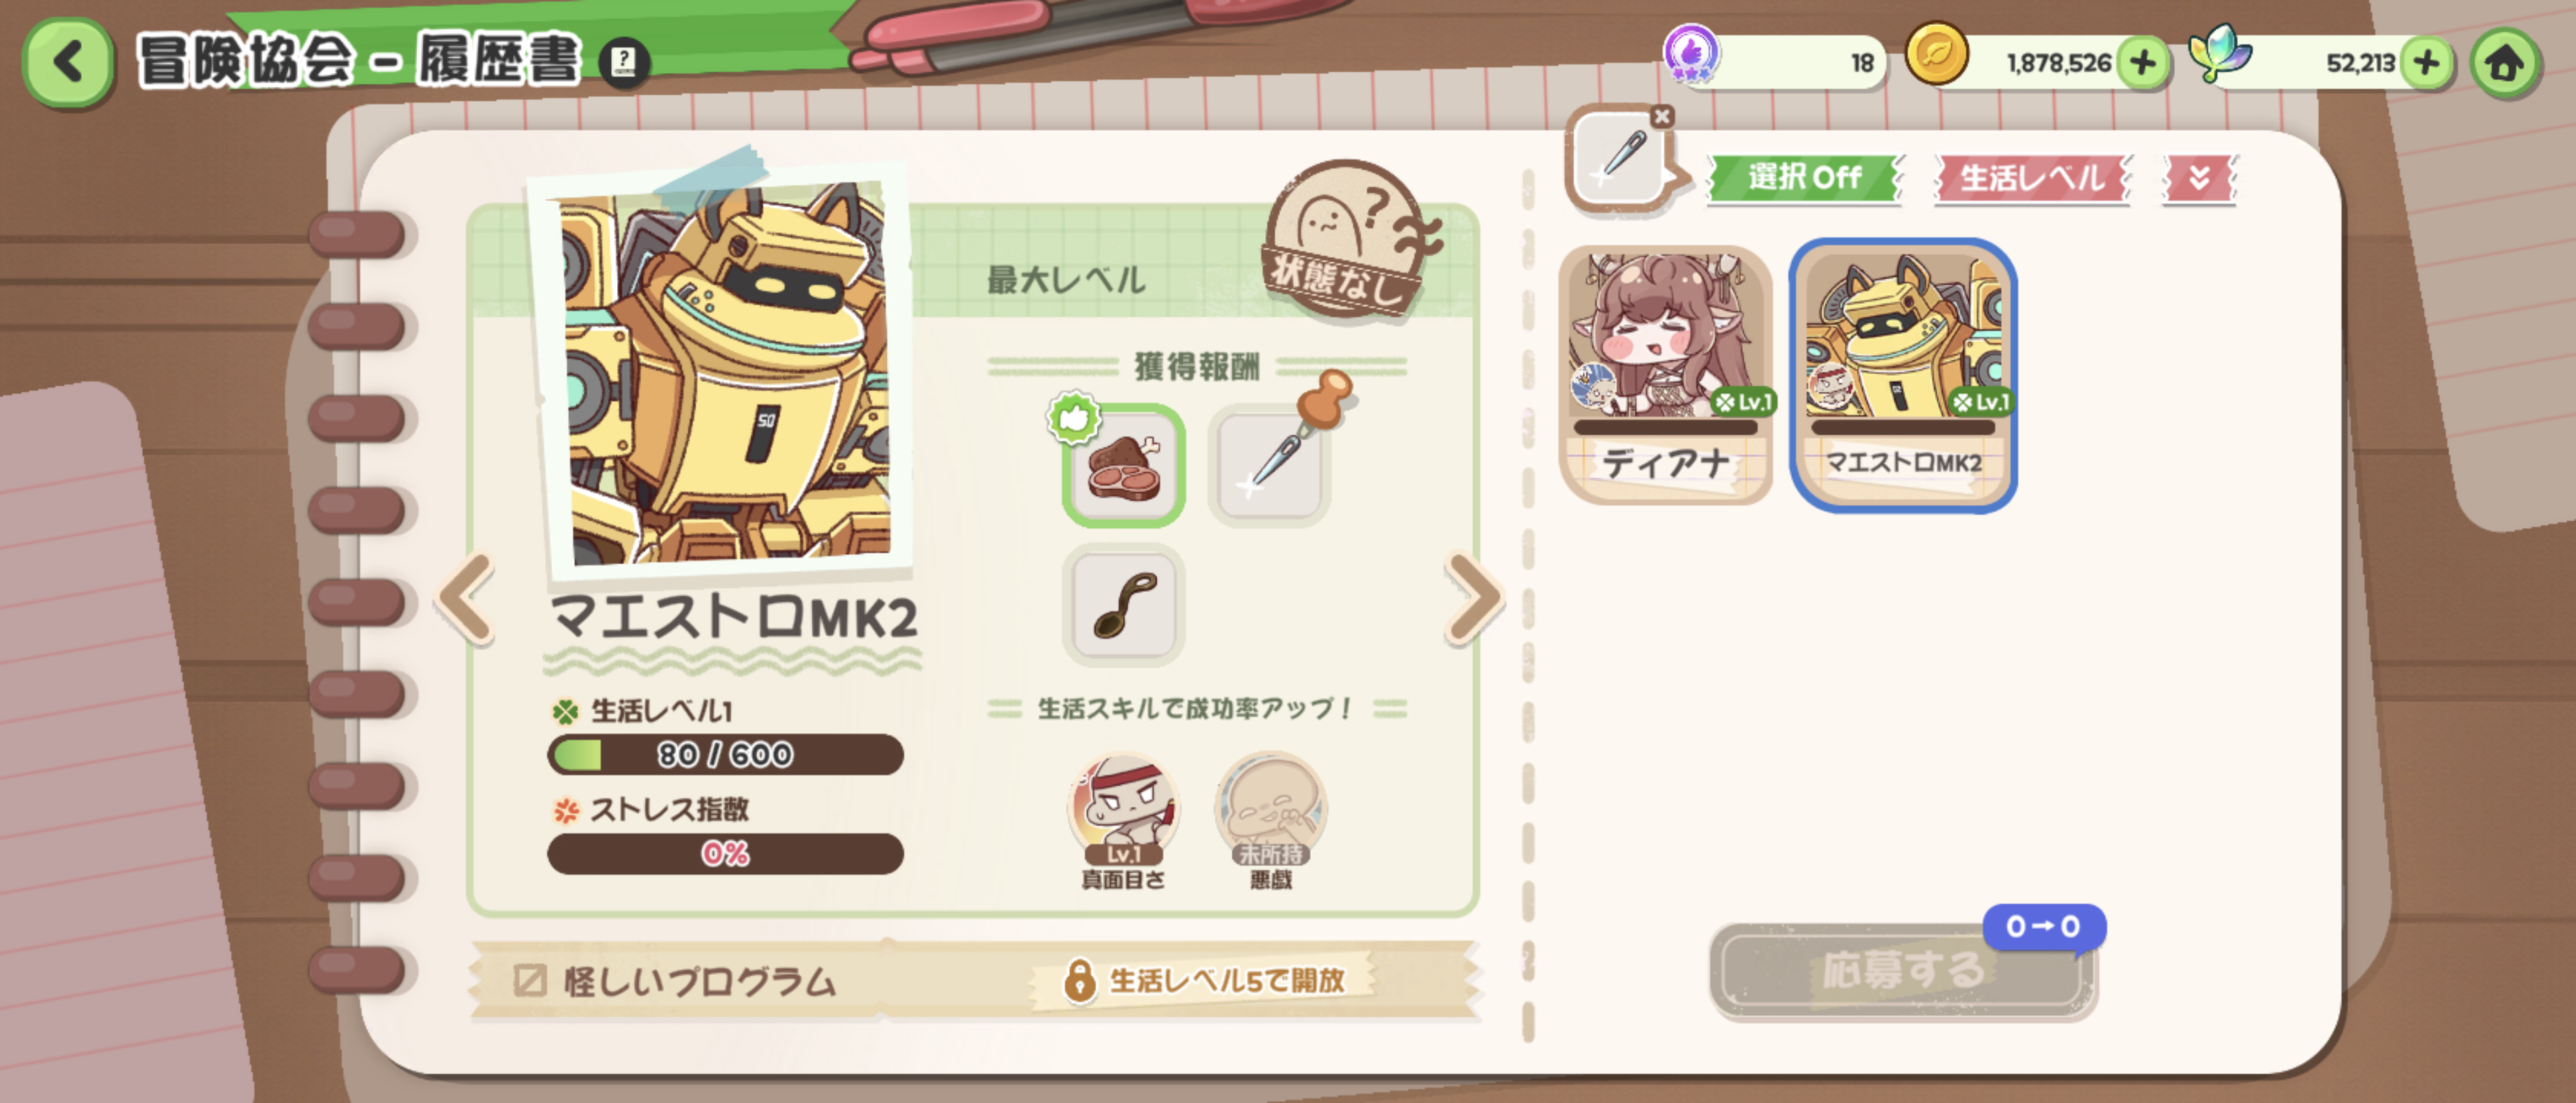Select the brown spoon reward icon

click(x=1123, y=606)
